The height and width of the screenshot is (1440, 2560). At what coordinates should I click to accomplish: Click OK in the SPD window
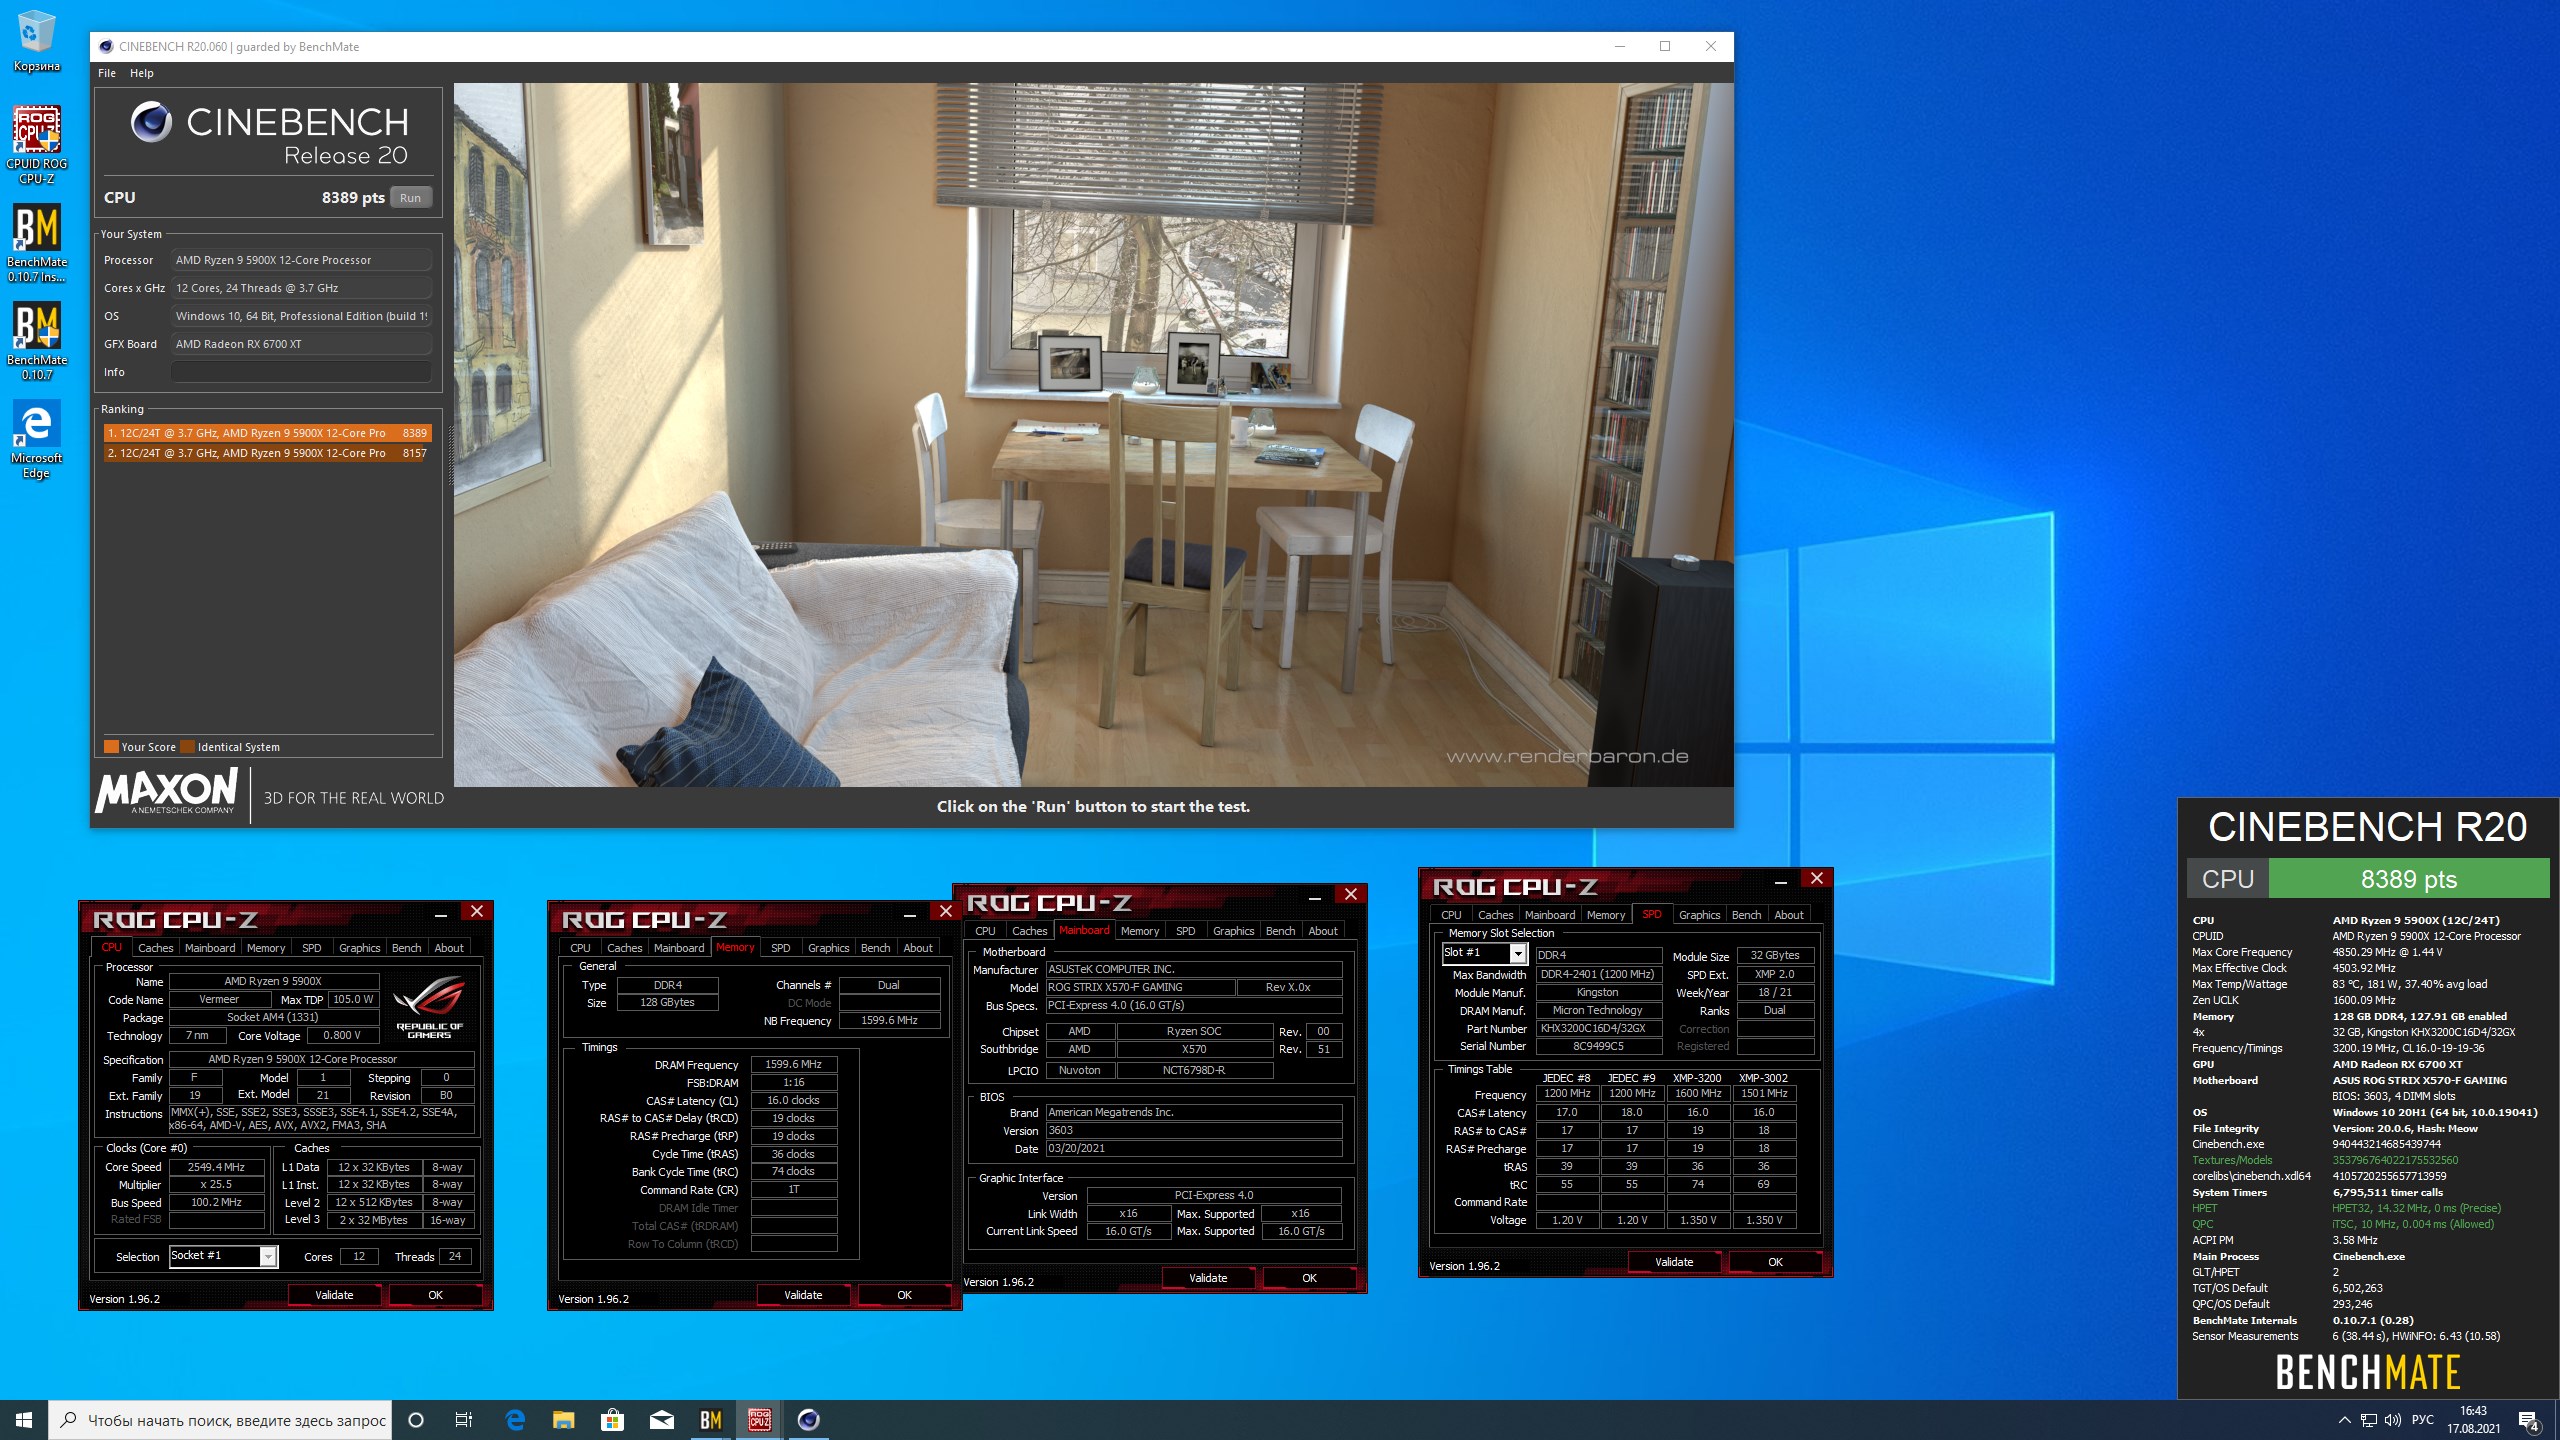pos(1776,1262)
